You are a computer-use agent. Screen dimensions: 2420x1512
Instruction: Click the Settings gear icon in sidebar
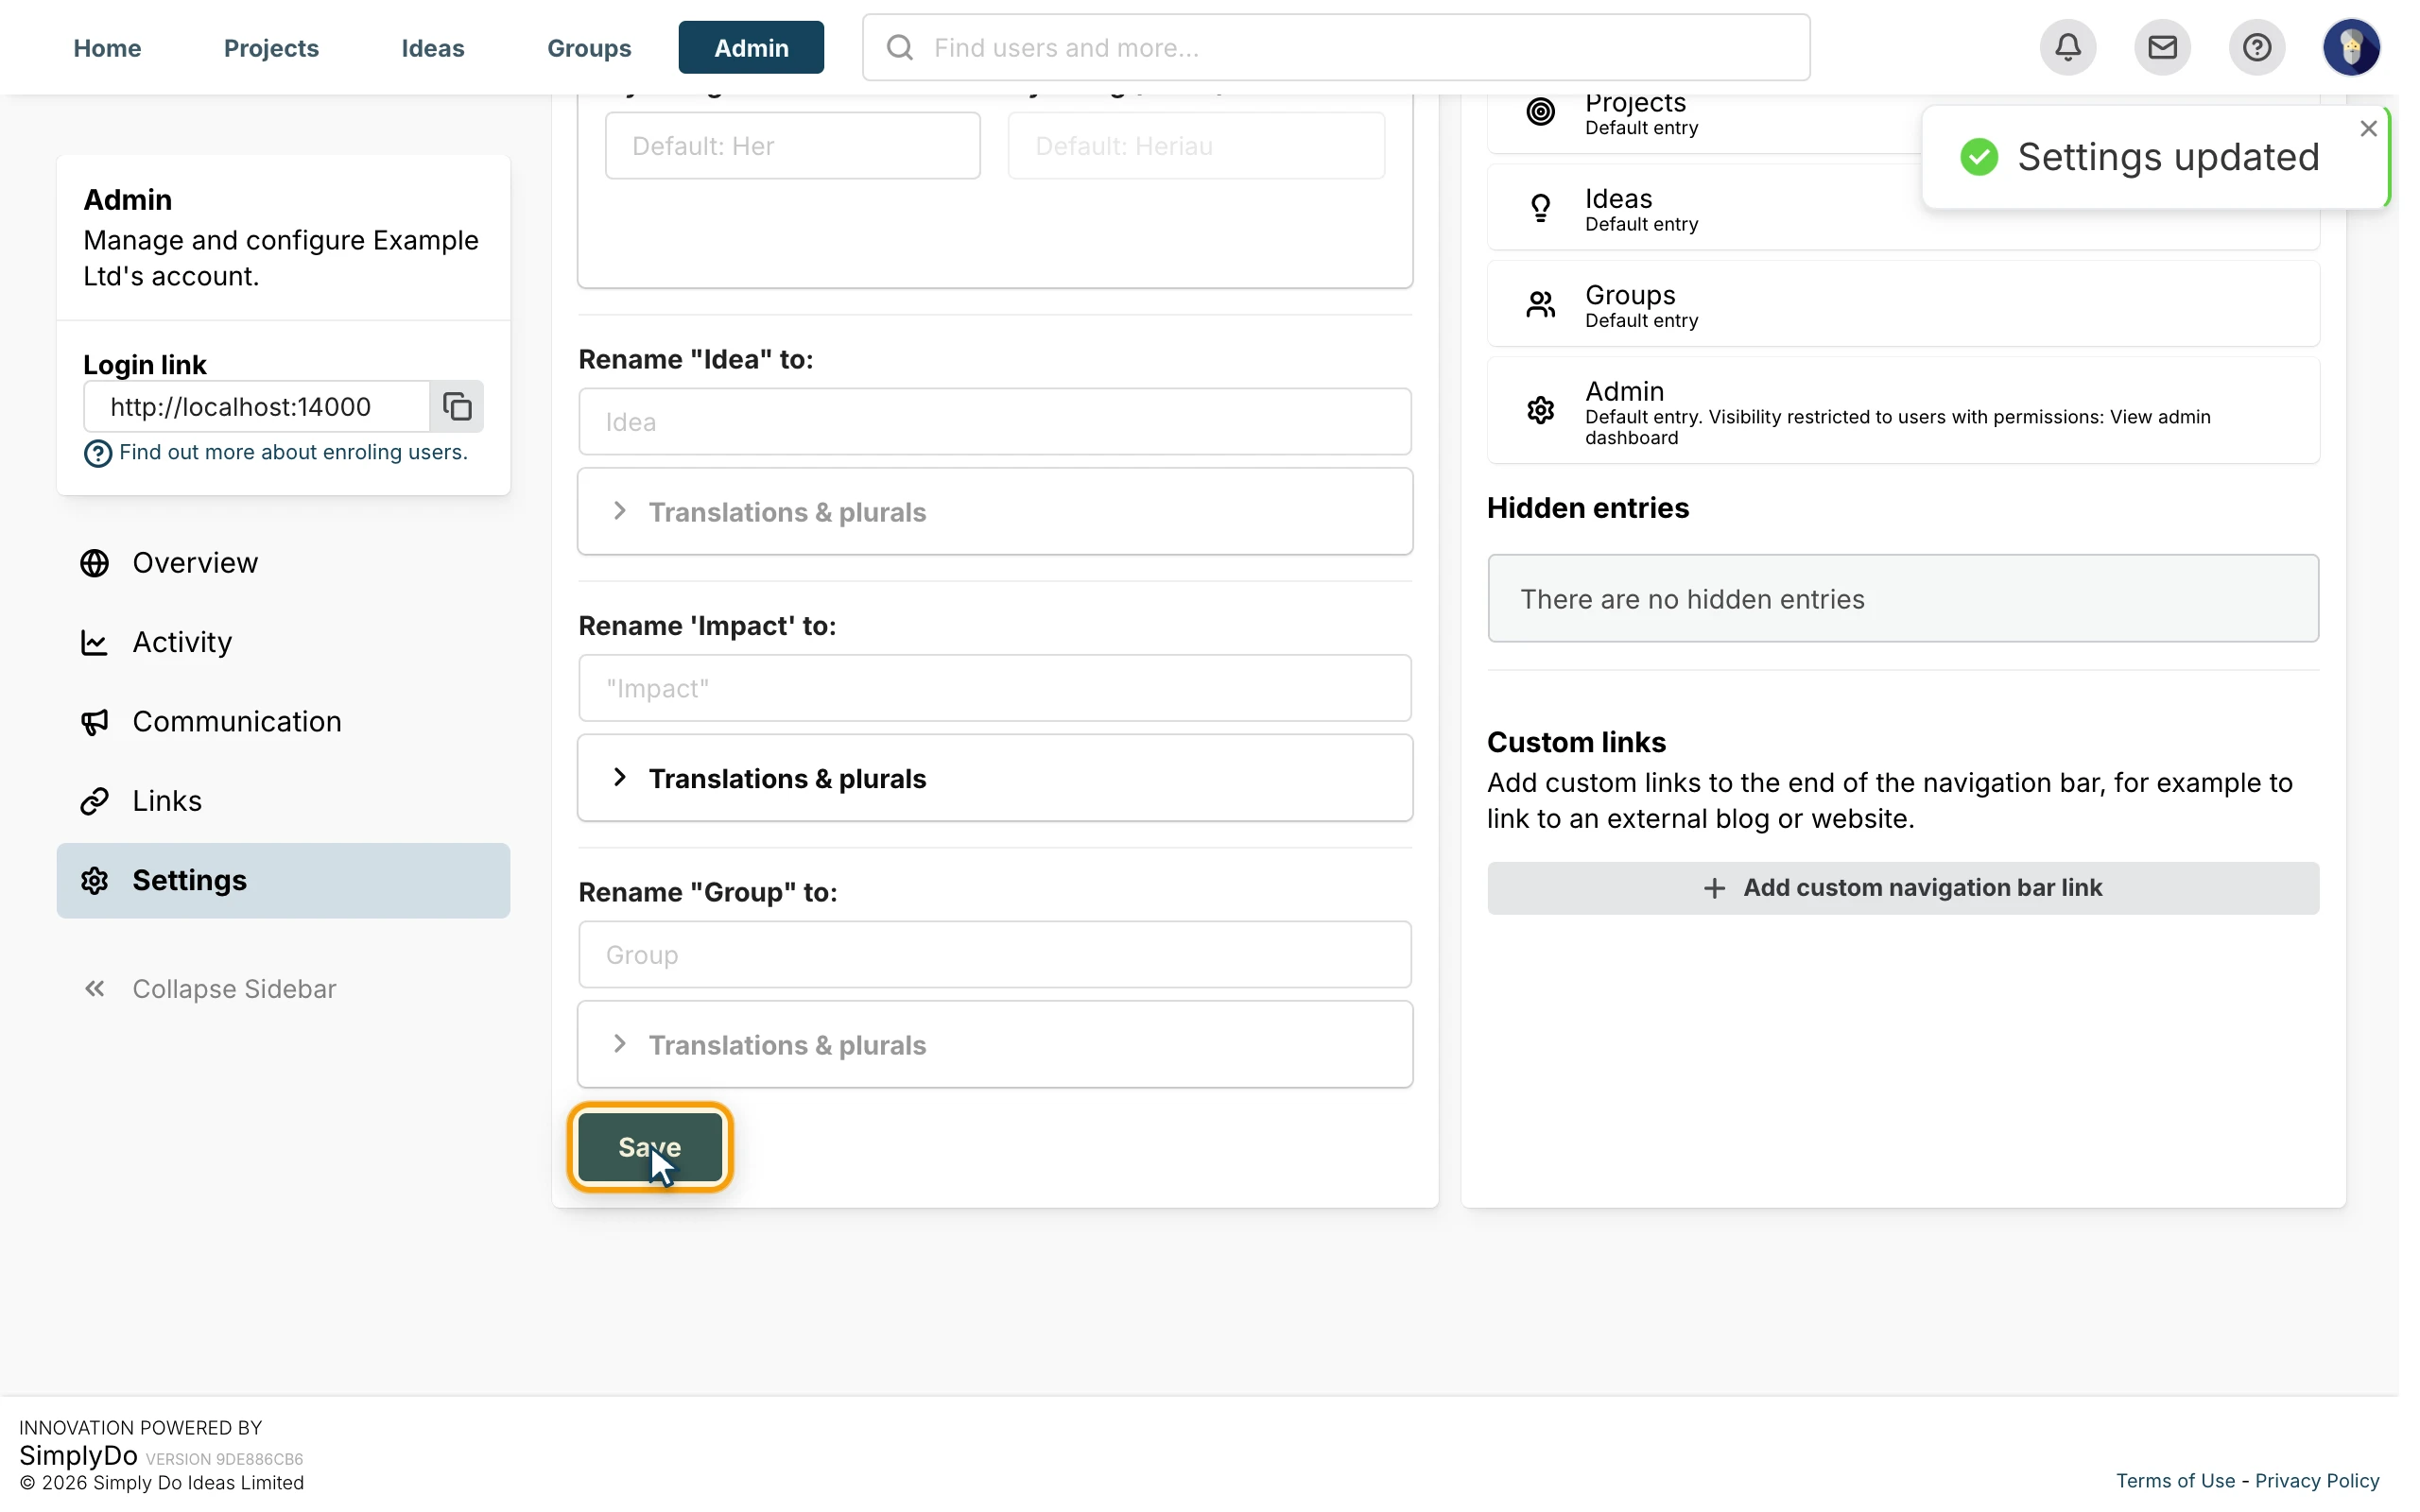(x=95, y=880)
